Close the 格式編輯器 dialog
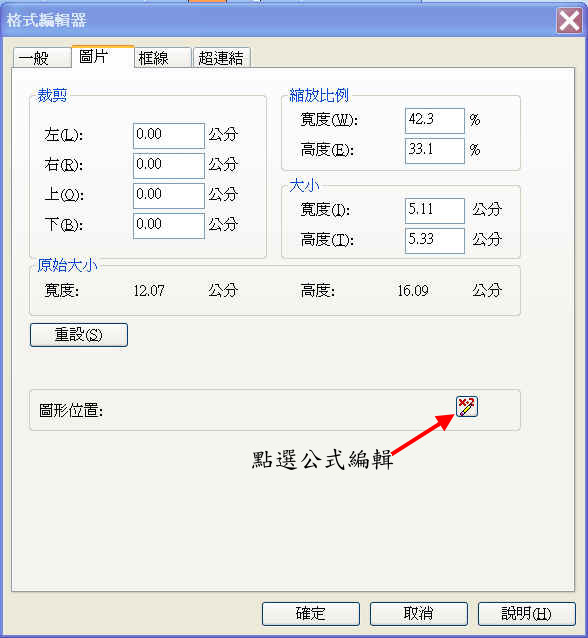 click(569, 21)
